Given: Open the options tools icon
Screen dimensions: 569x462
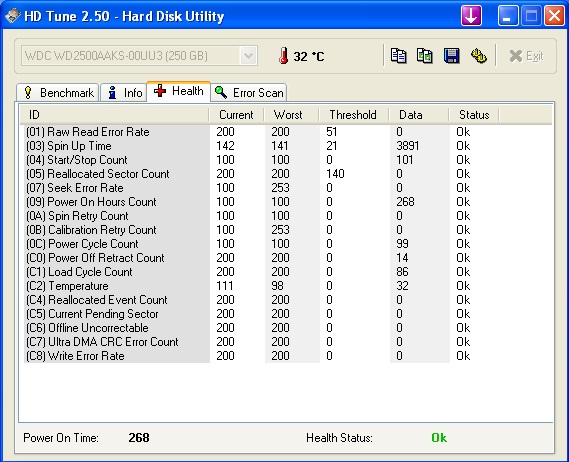Looking at the screenshot, I should click(479, 56).
